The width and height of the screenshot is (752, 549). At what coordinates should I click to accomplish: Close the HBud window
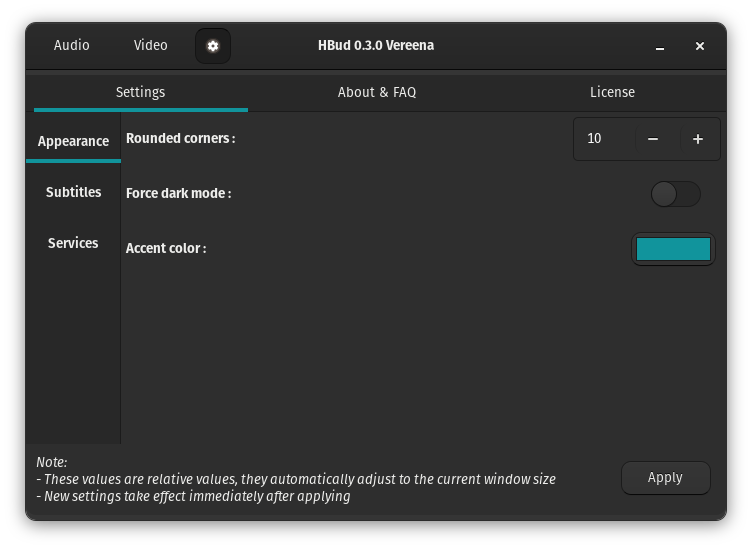[x=700, y=46]
